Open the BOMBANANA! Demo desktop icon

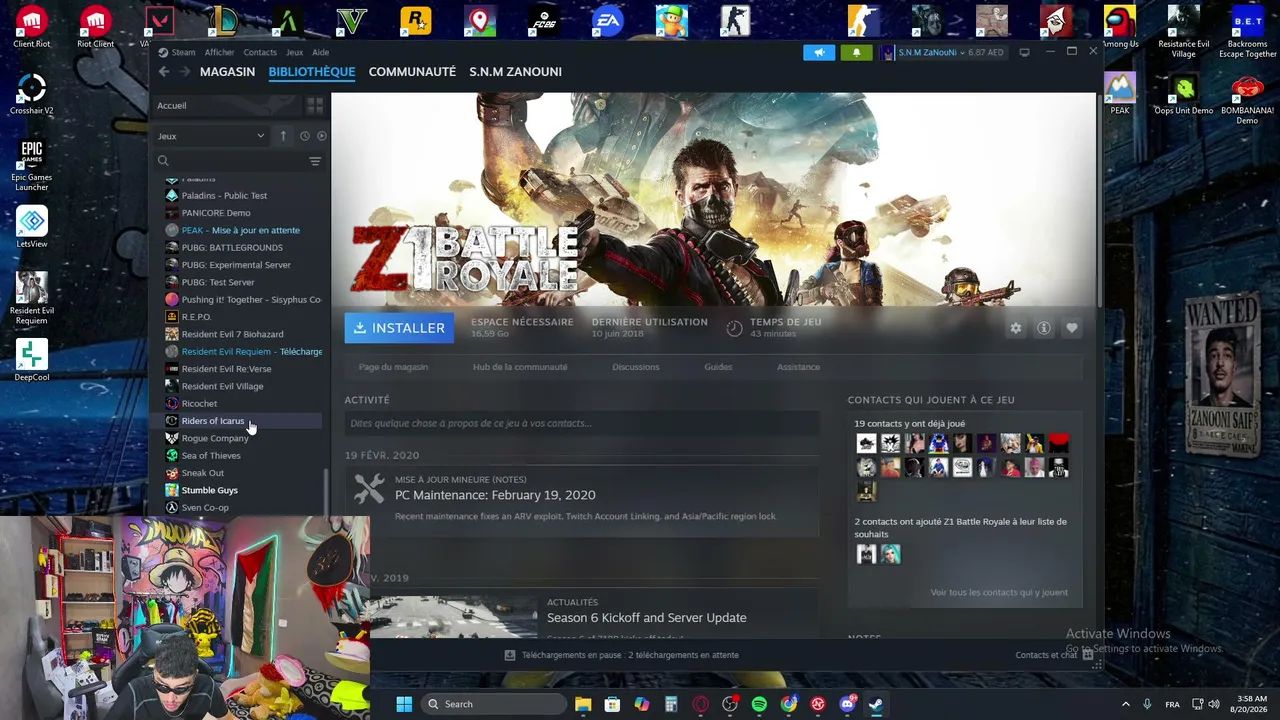tap(1247, 99)
